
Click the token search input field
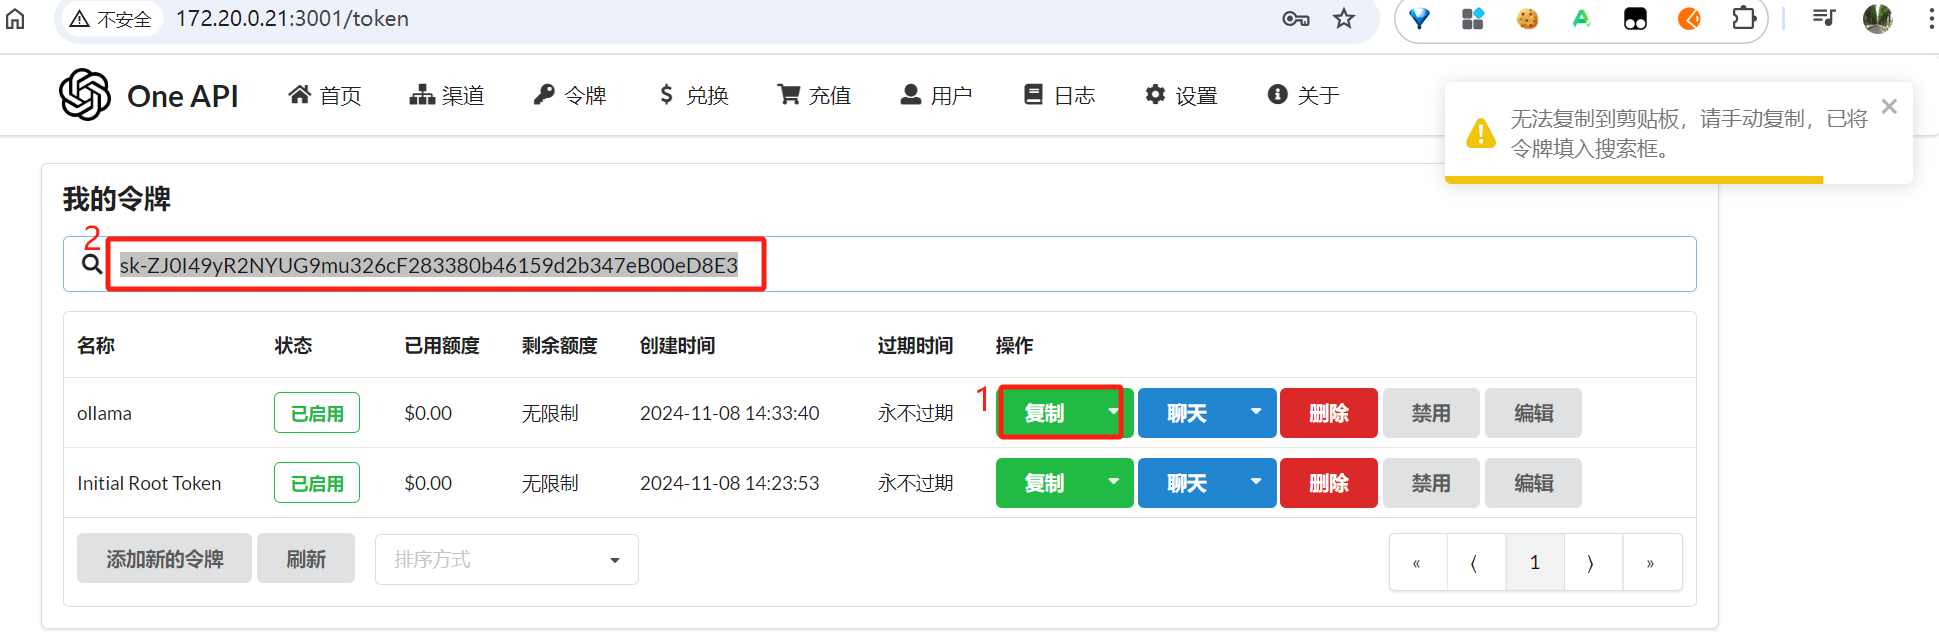tap(880, 264)
